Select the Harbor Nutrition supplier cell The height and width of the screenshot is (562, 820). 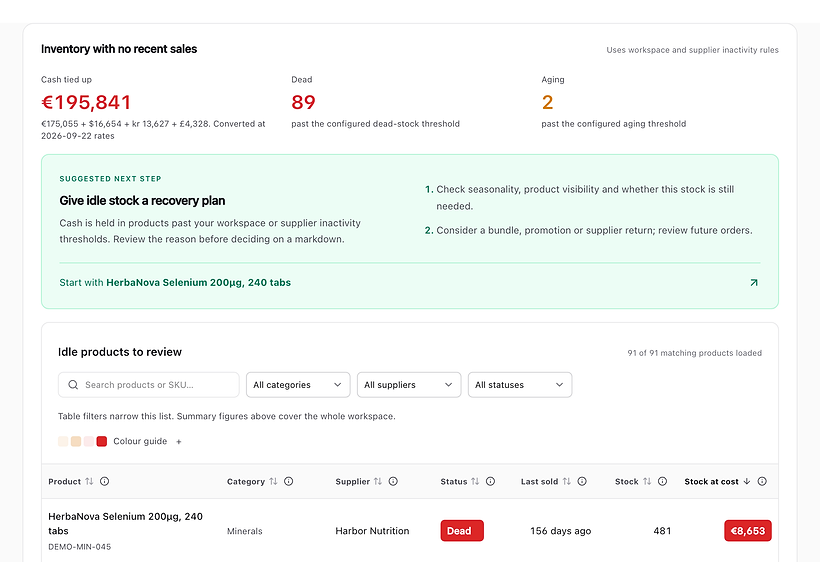(x=372, y=531)
